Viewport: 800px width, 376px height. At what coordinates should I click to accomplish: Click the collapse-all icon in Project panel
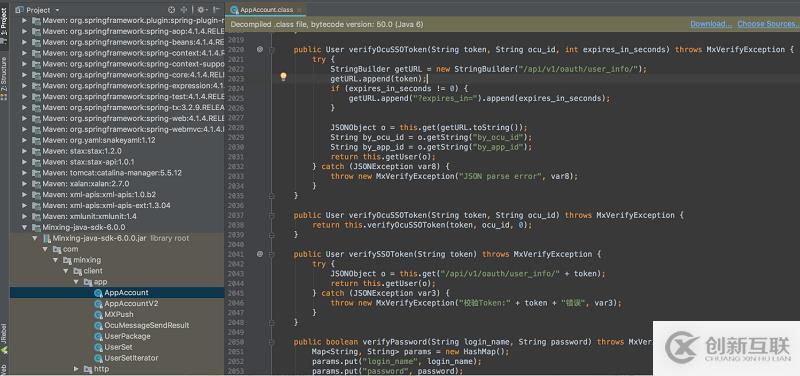(x=184, y=10)
